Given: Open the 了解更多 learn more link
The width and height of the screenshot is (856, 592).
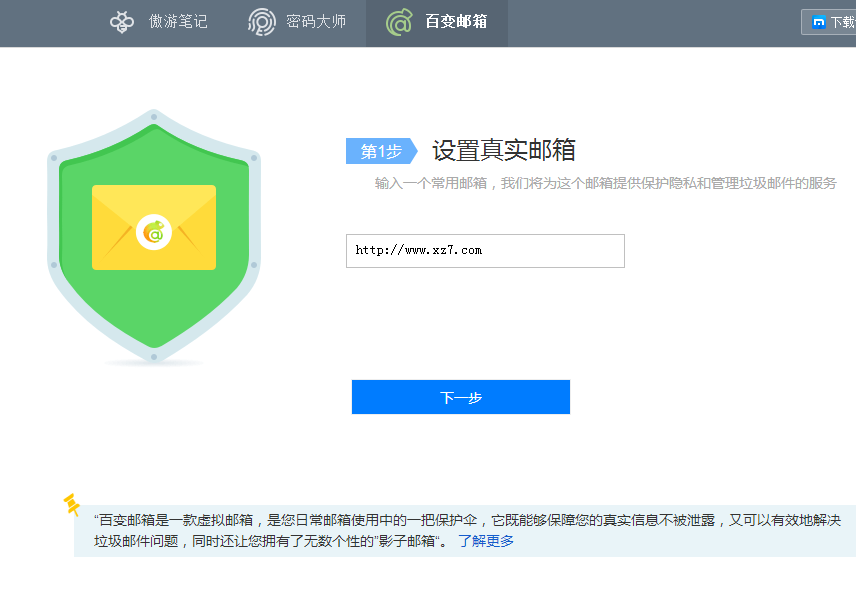Looking at the screenshot, I should click(x=486, y=541).
